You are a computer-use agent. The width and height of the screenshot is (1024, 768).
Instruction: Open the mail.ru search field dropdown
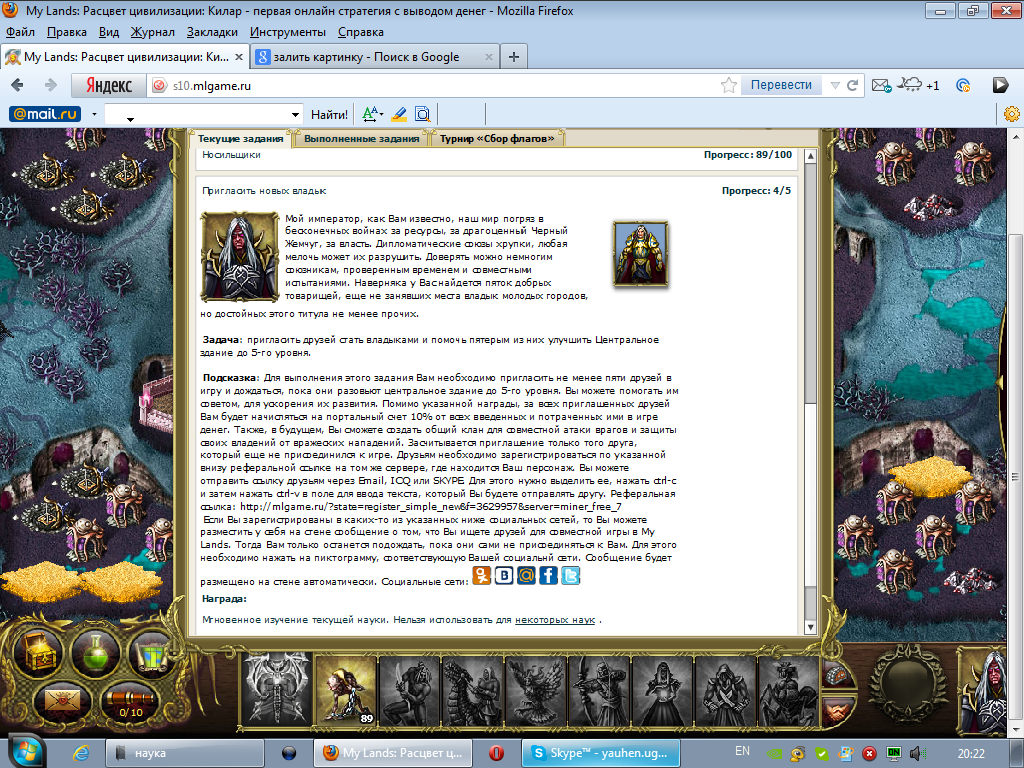point(295,115)
